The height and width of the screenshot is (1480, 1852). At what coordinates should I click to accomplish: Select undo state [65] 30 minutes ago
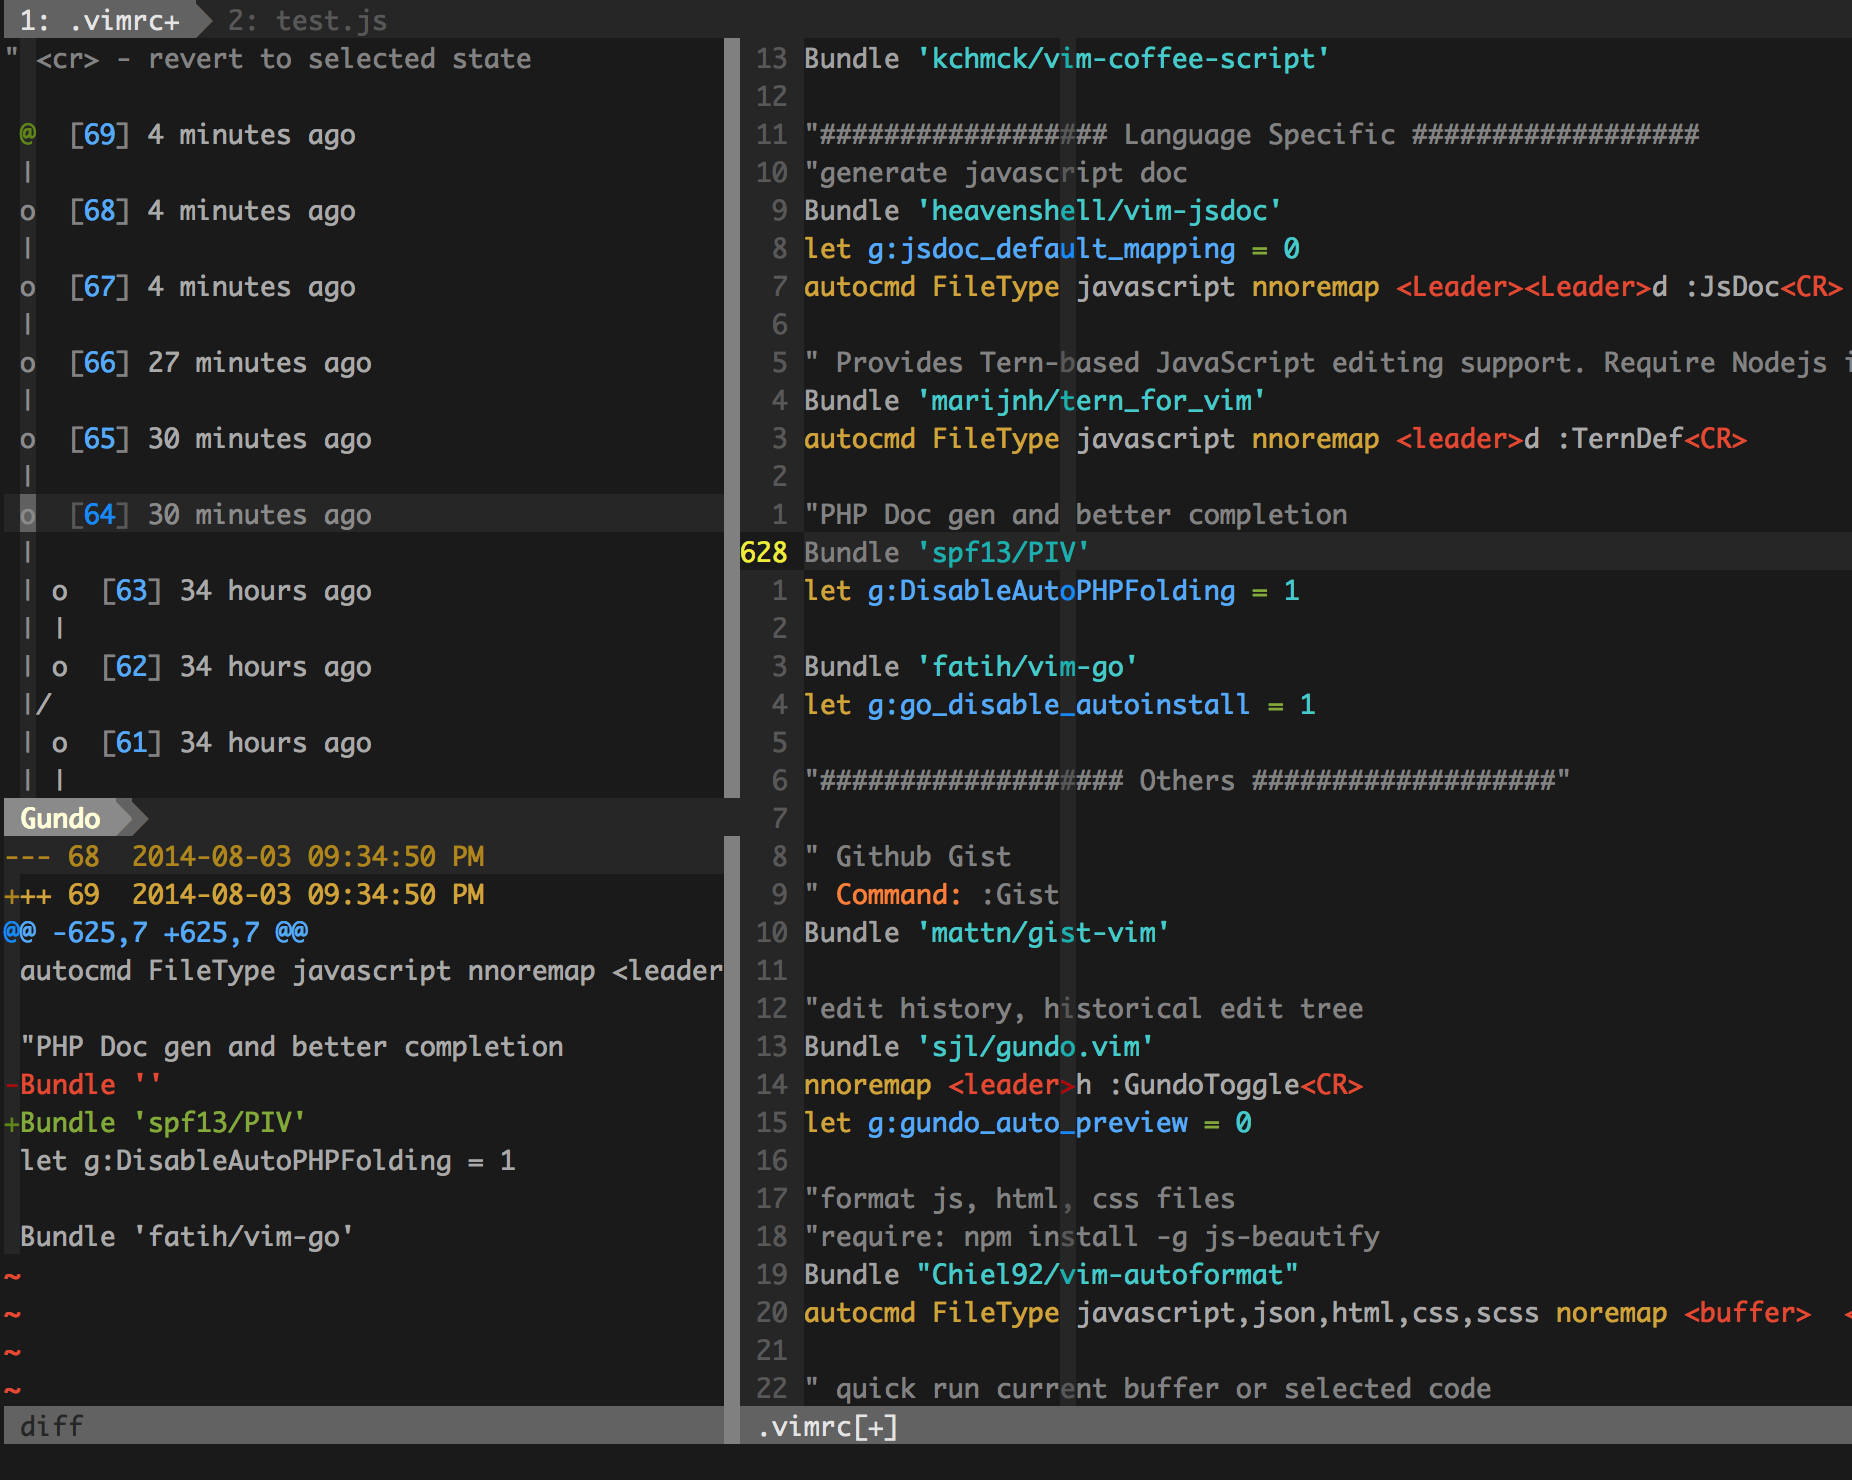[x=220, y=438]
